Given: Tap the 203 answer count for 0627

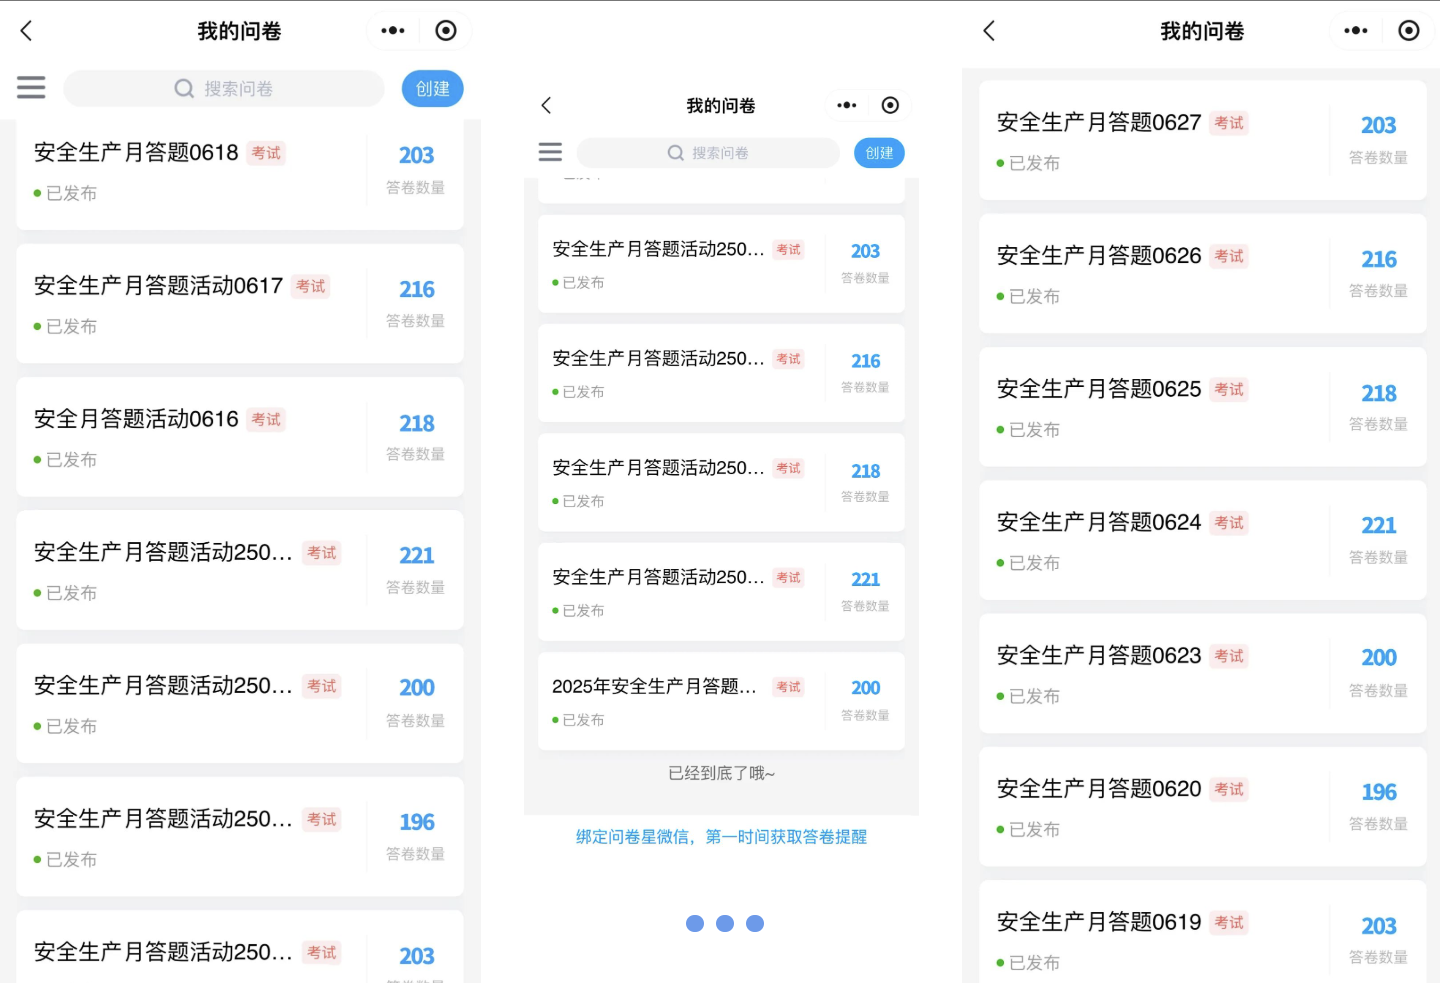Looking at the screenshot, I should (x=1378, y=125).
